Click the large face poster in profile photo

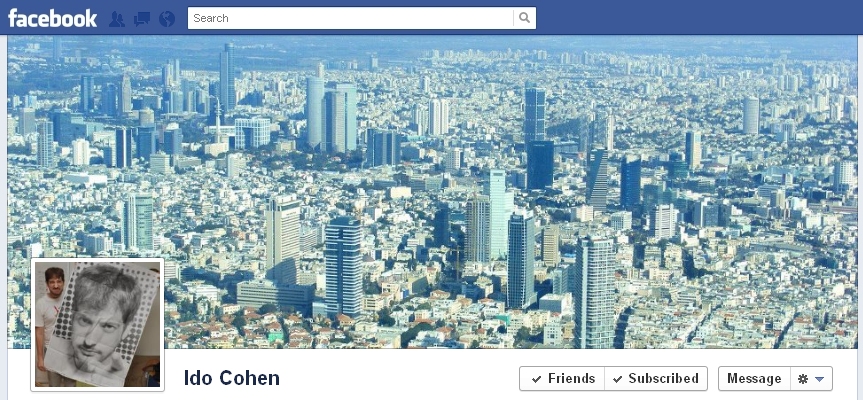coord(102,325)
